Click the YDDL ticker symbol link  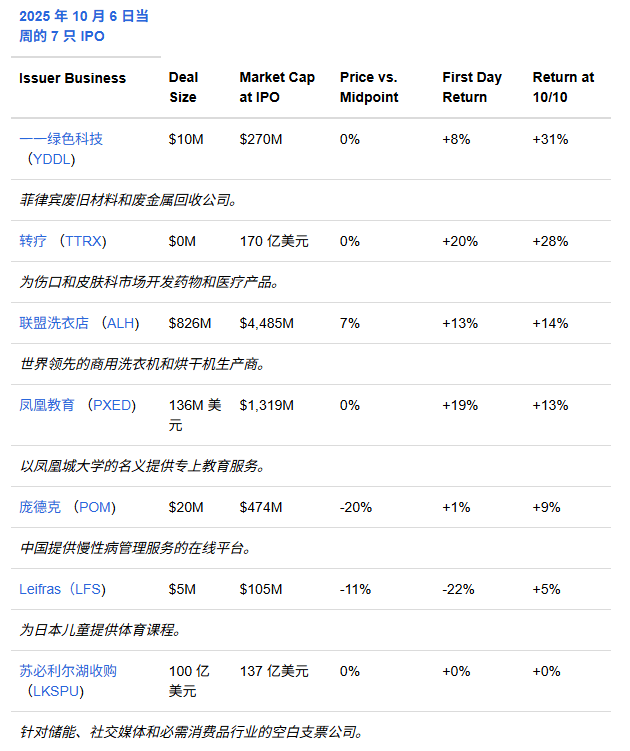[54, 159]
